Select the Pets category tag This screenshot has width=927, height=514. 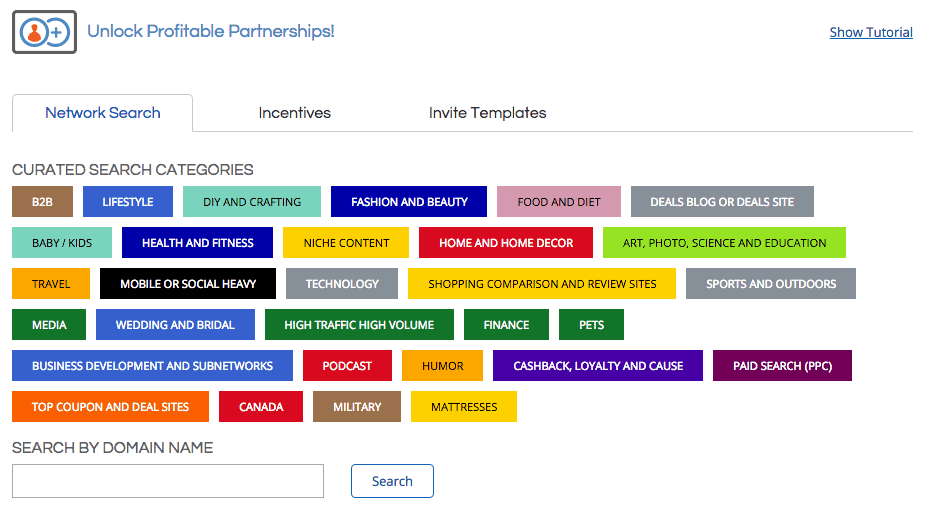point(591,325)
